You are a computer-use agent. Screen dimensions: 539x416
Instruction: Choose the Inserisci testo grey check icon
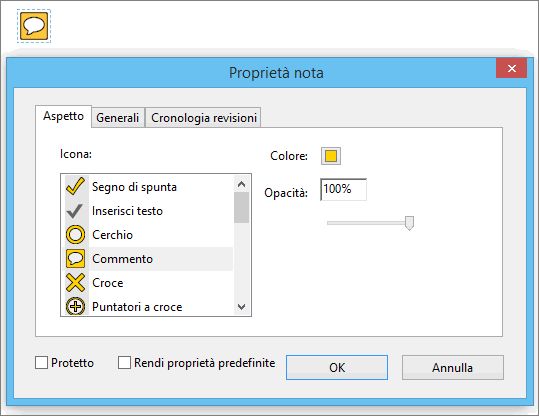coord(75,211)
